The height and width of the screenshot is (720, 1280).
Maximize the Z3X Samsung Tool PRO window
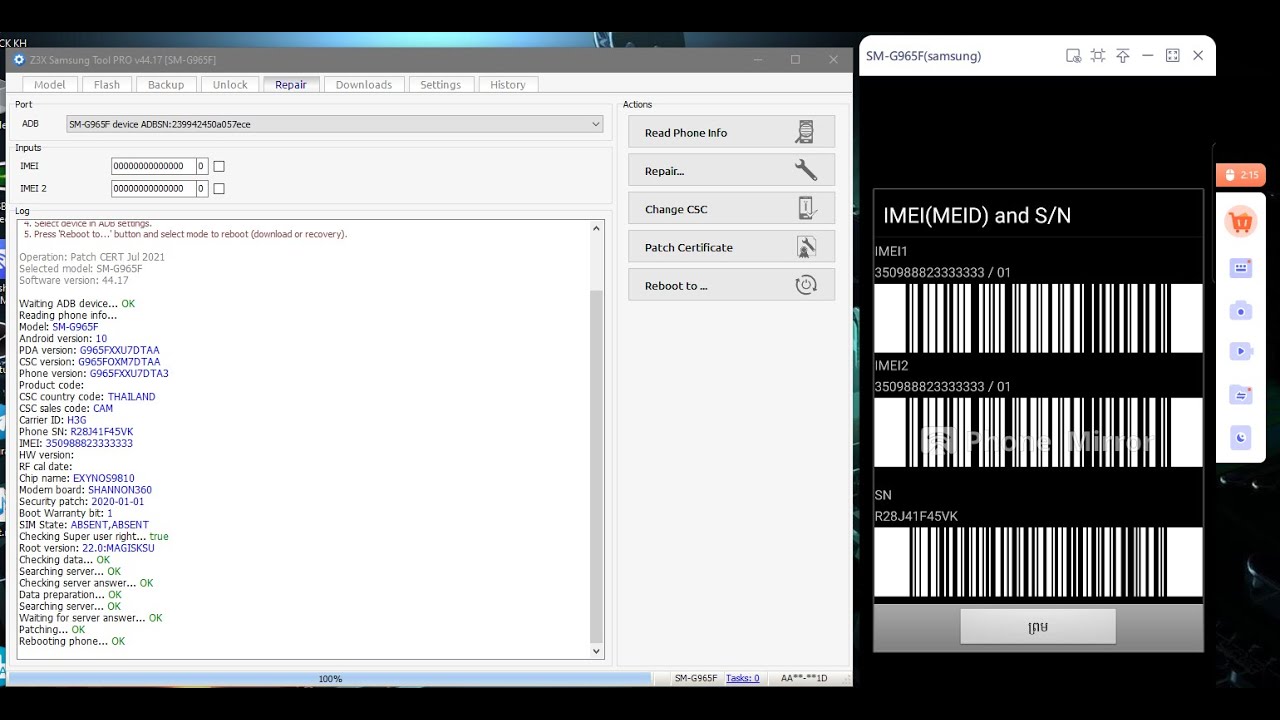click(x=795, y=60)
